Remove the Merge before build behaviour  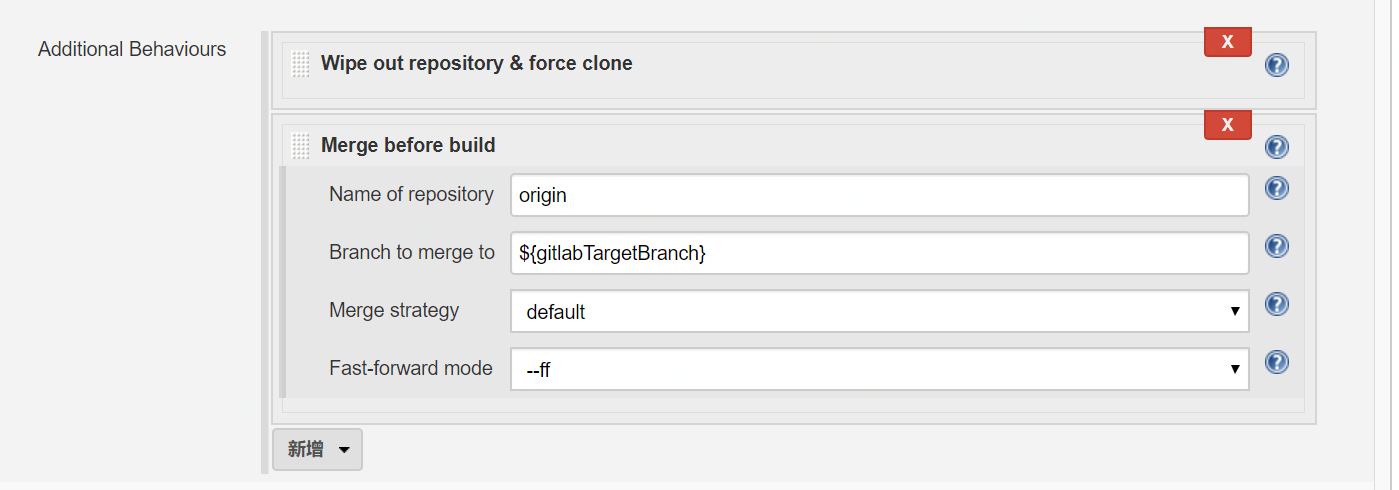[x=1227, y=125]
